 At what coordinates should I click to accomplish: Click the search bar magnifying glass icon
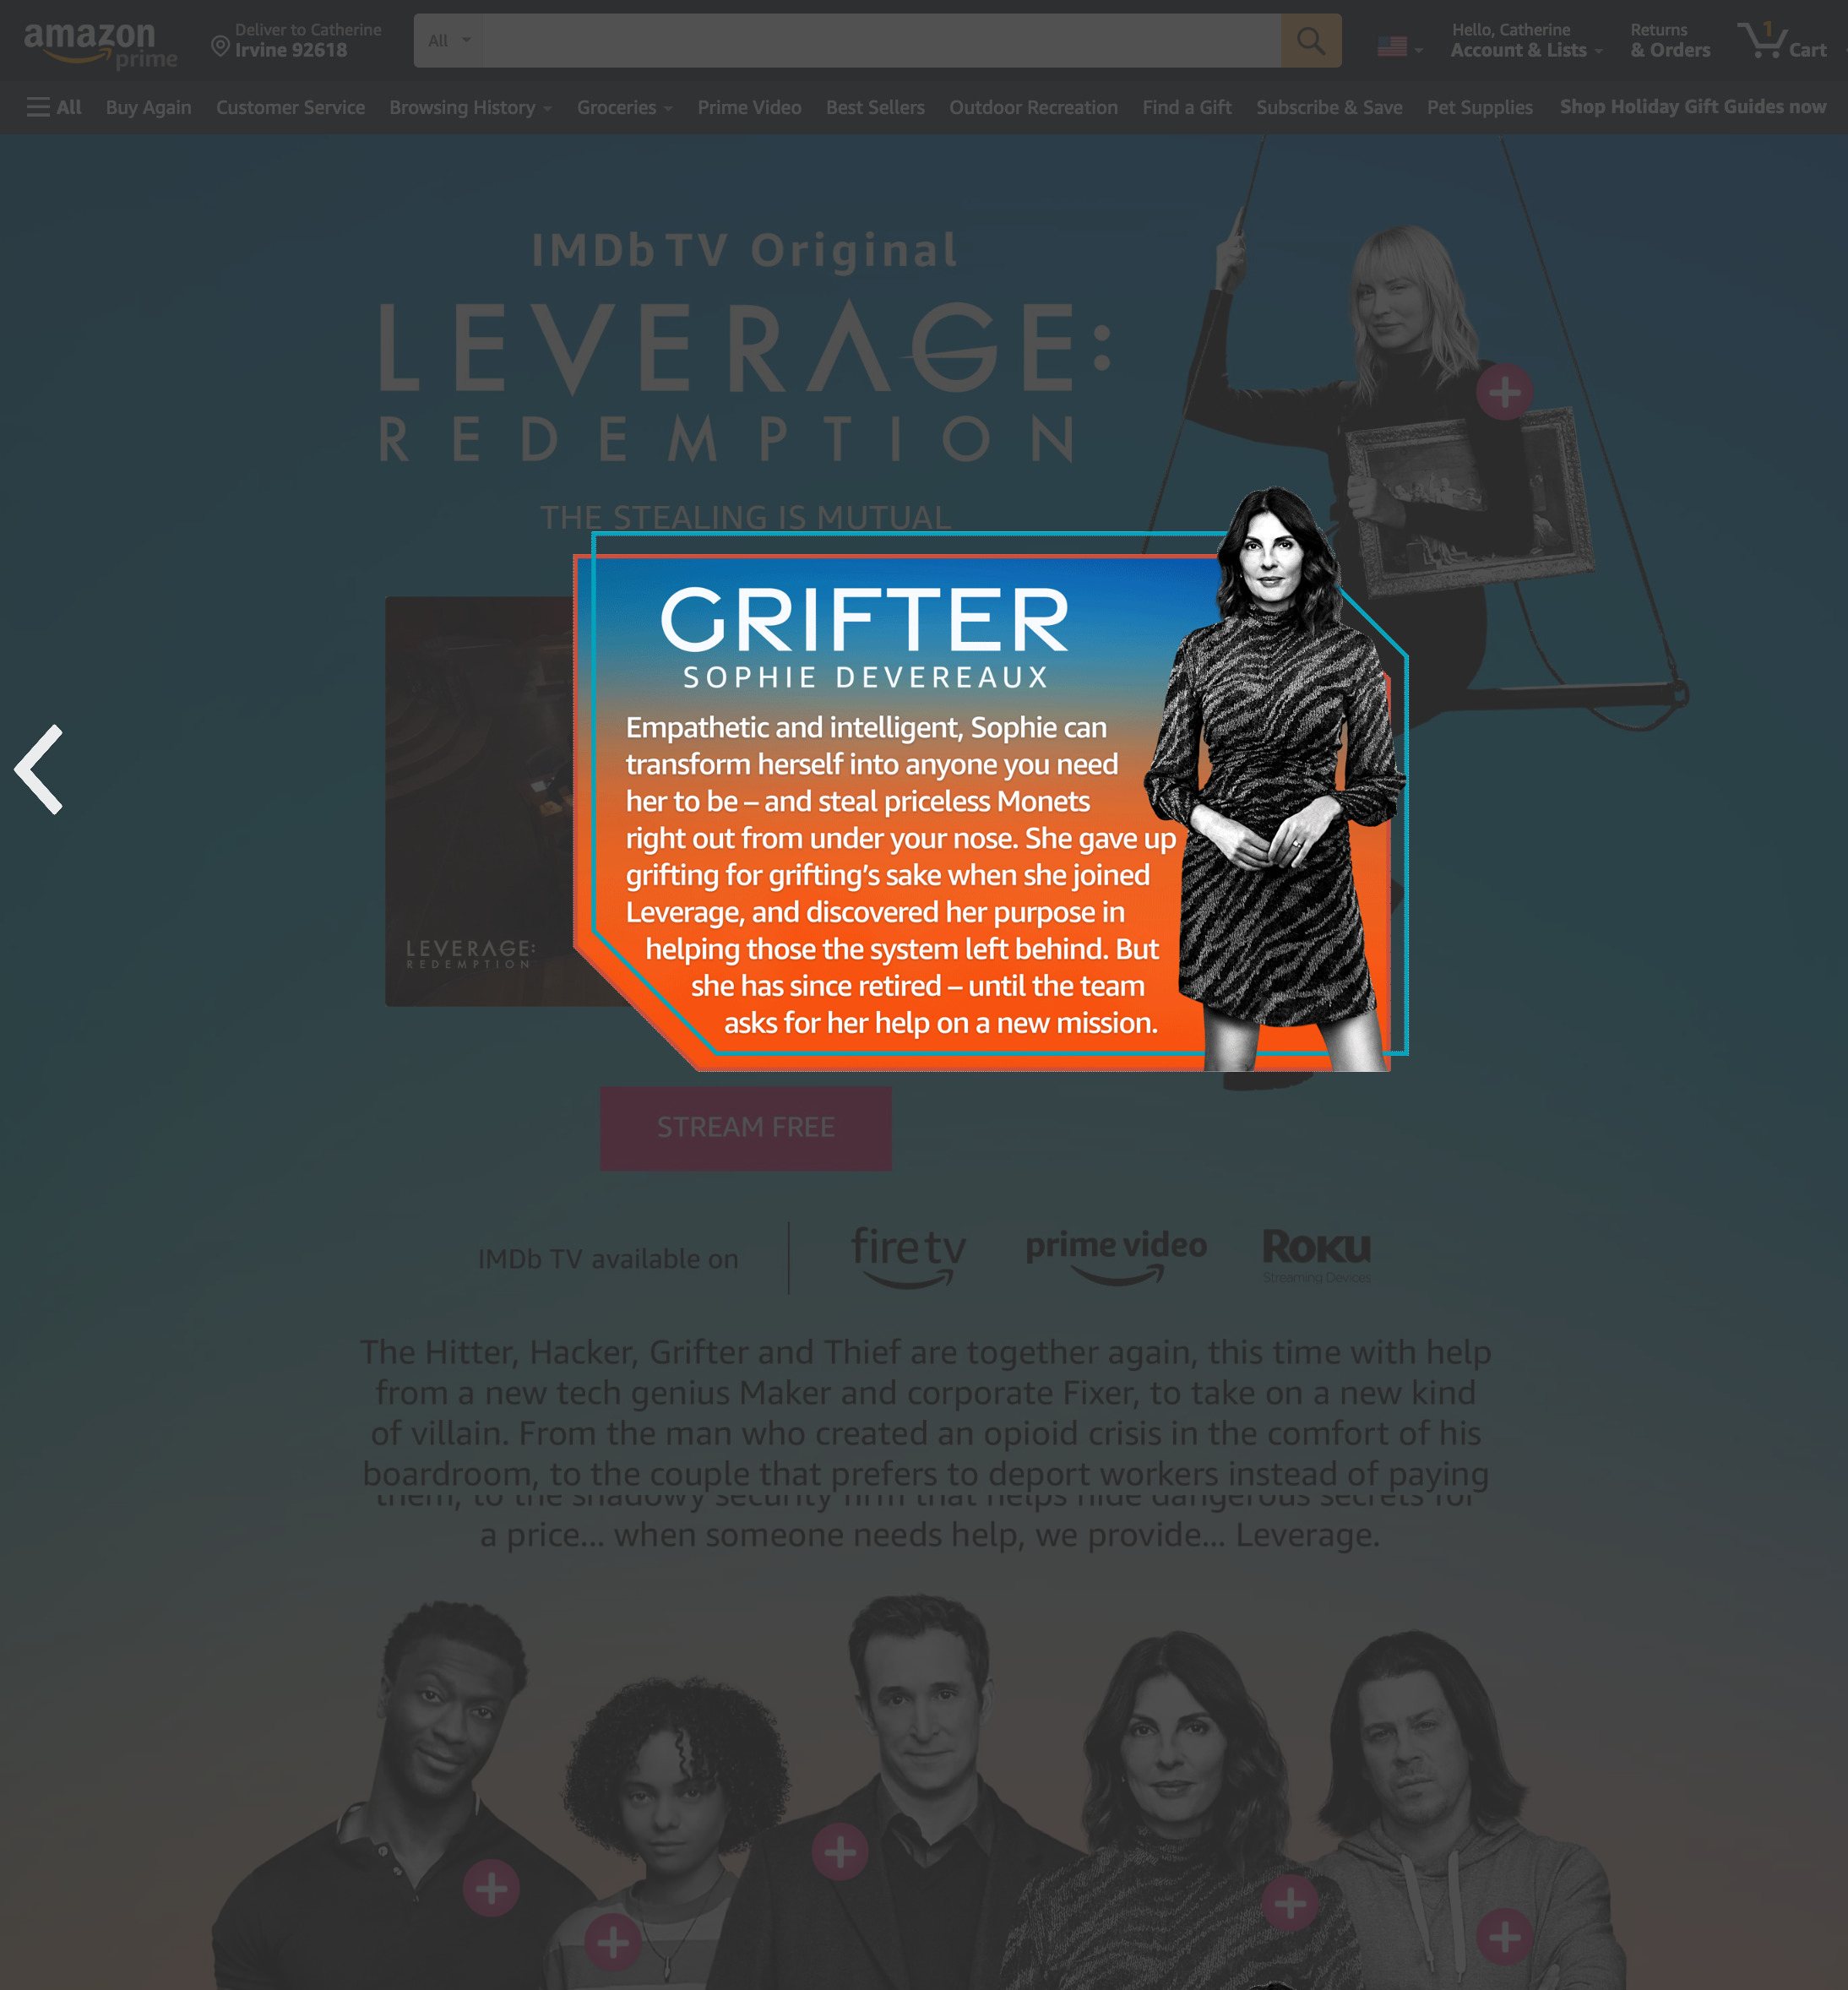click(x=1312, y=40)
